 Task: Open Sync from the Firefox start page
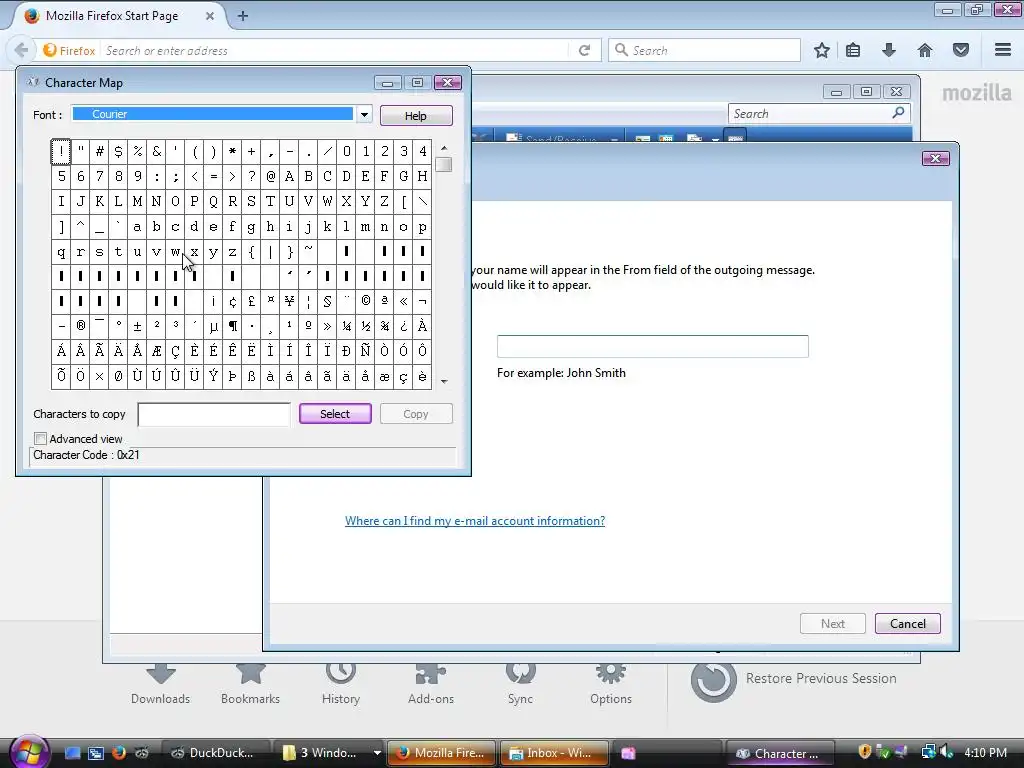(520, 684)
